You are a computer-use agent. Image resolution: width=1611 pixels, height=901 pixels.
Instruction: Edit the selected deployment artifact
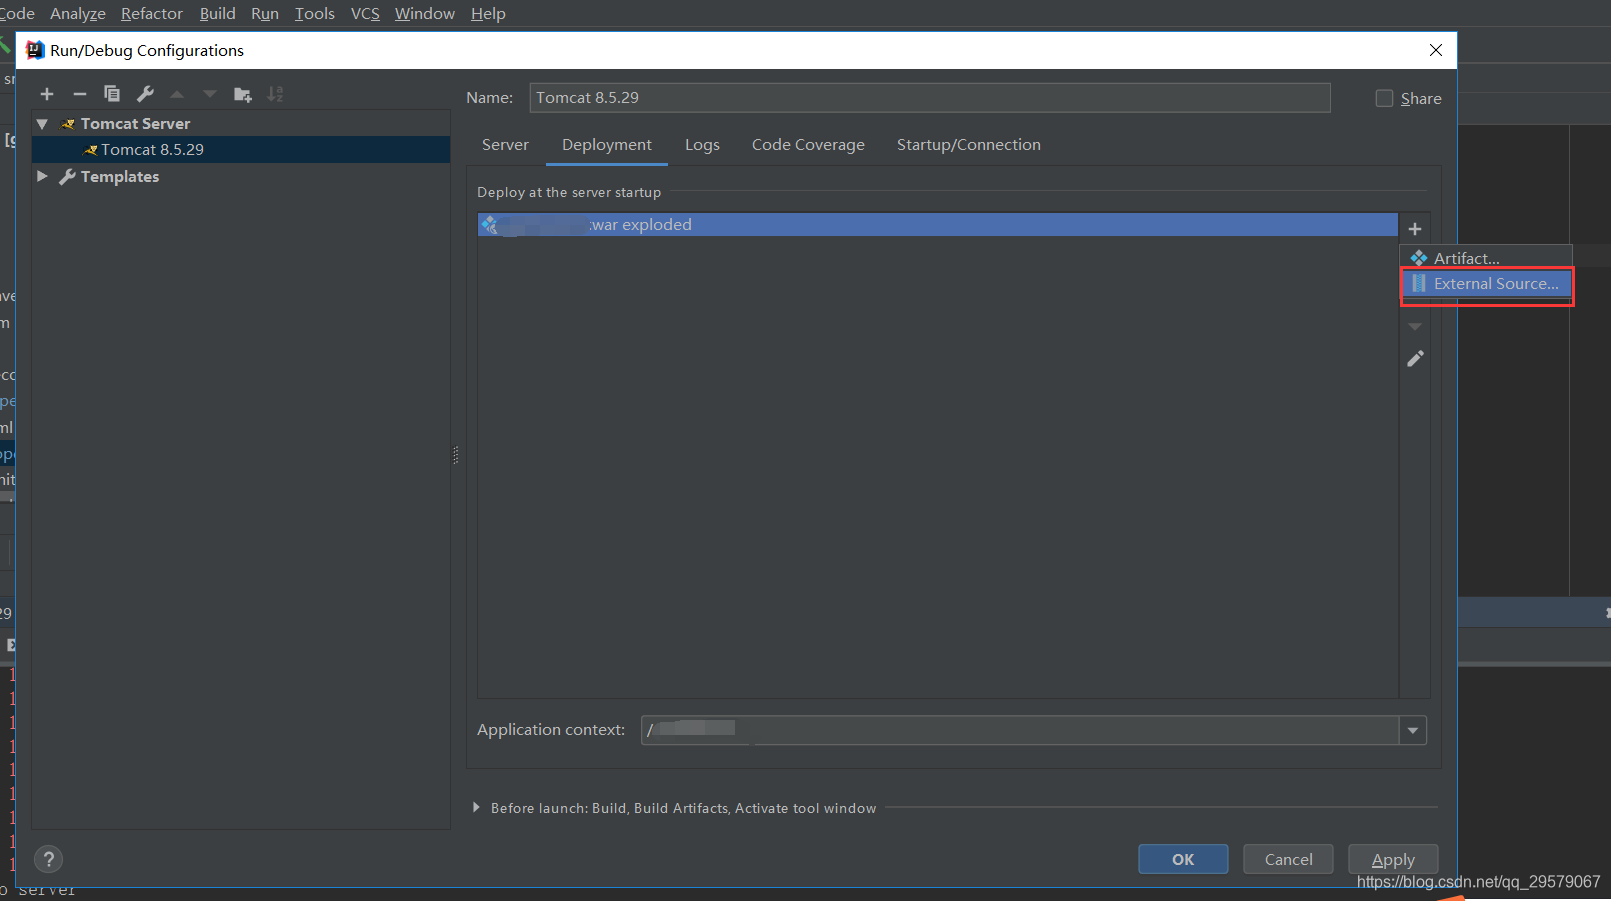click(x=1415, y=358)
